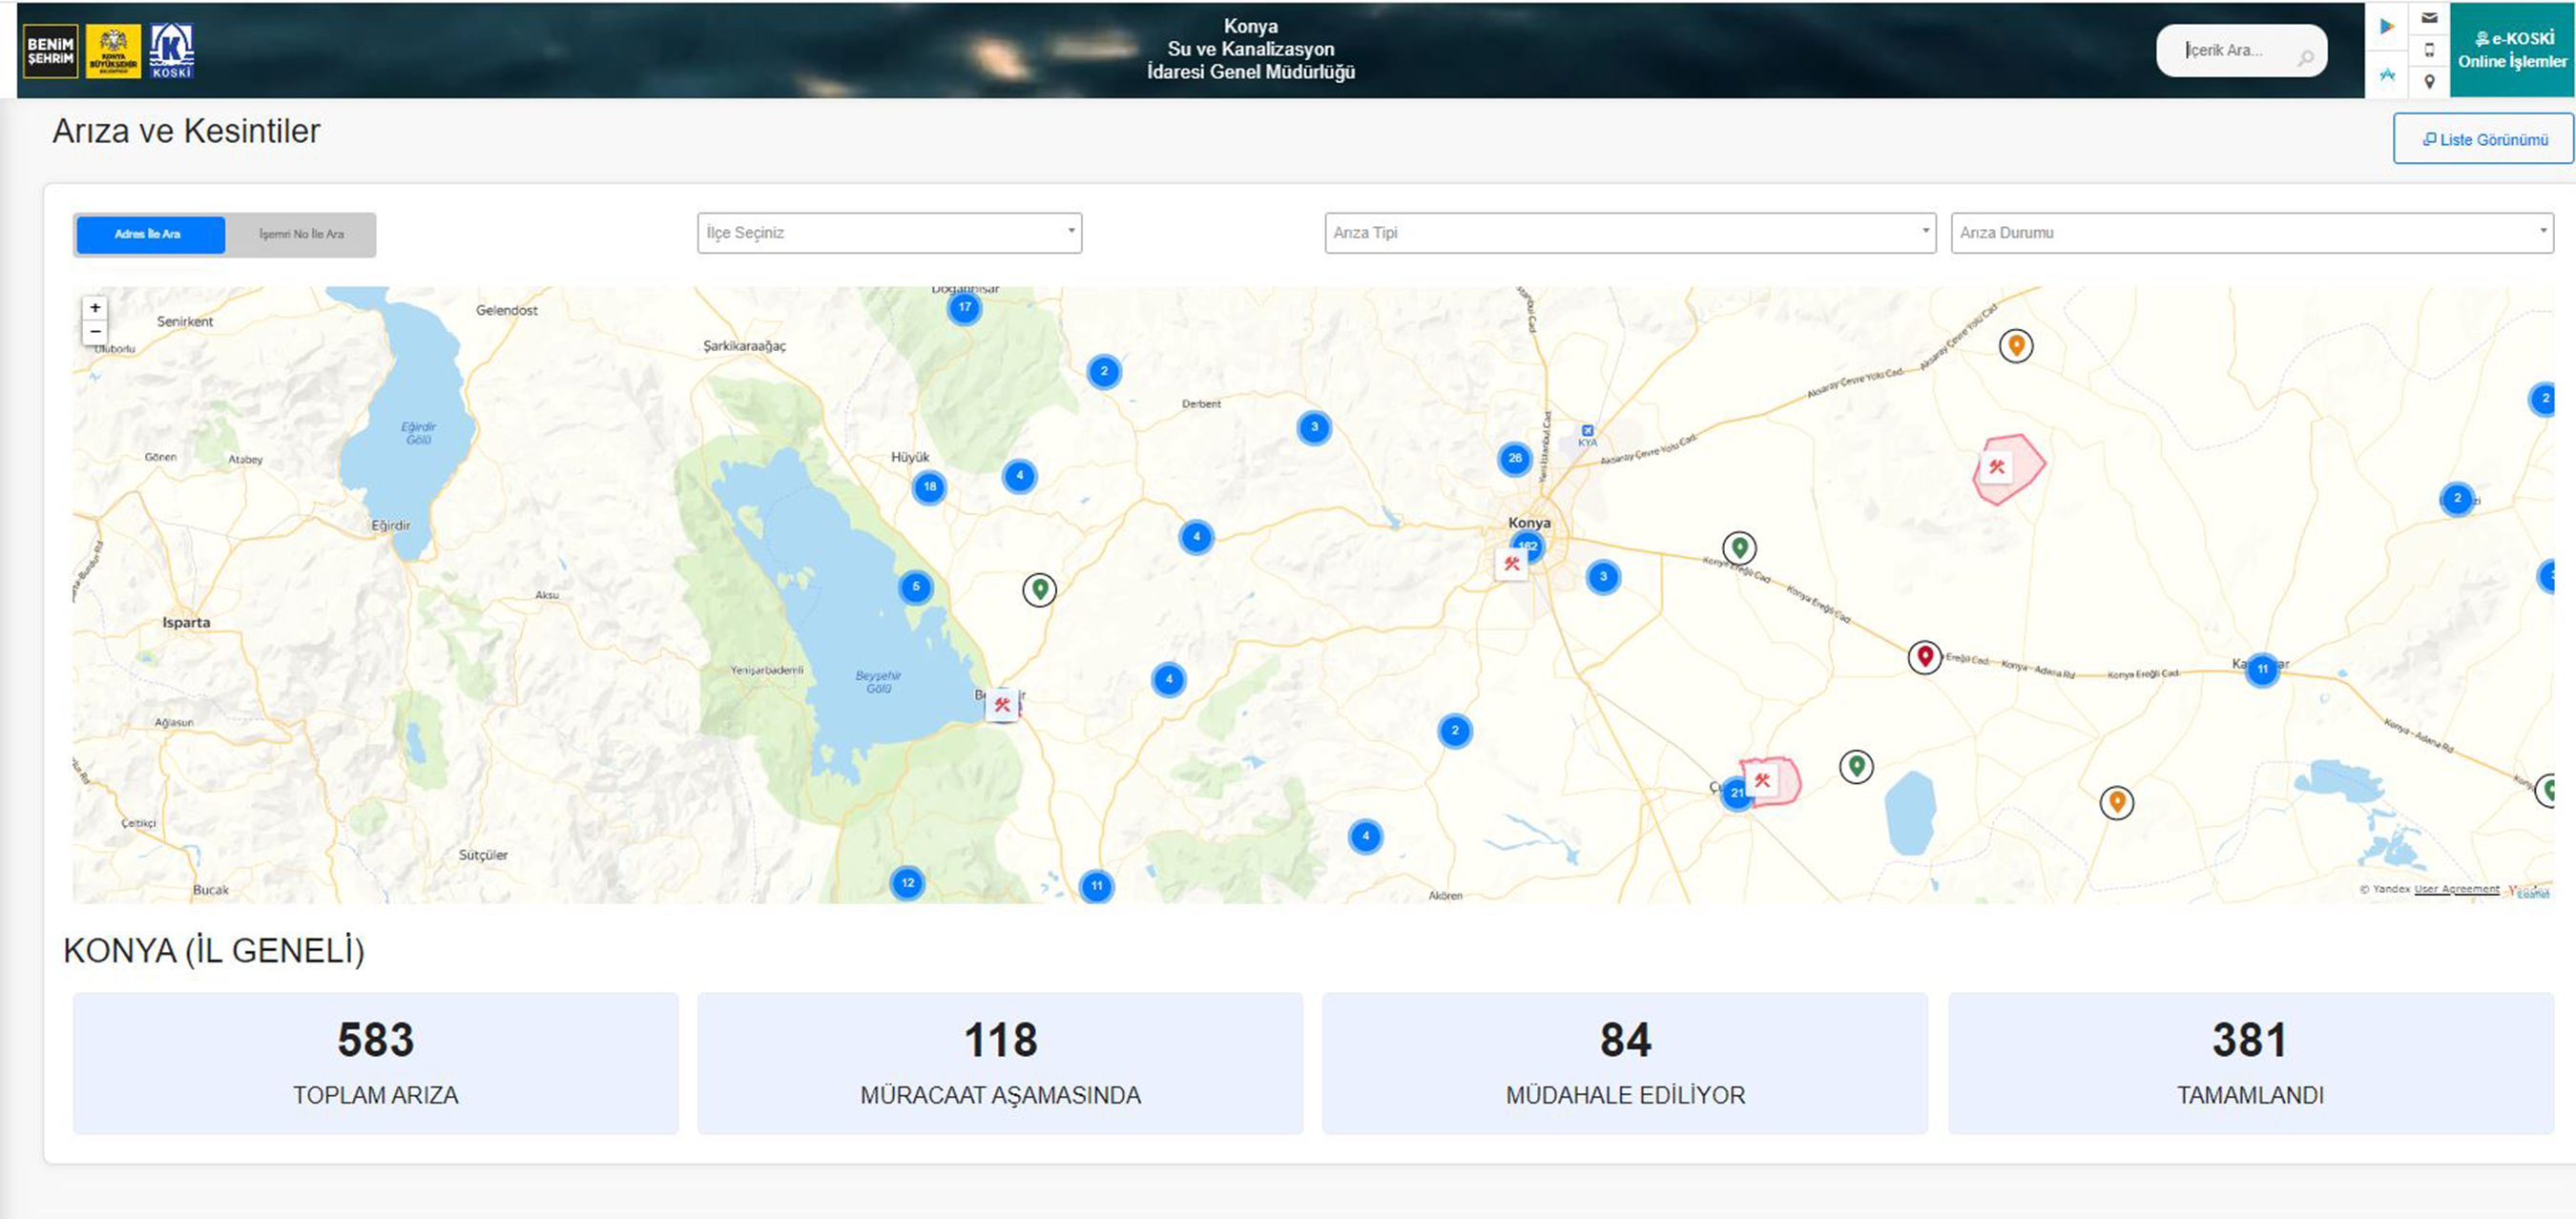Zoom in on the map
The height and width of the screenshot is (1219, 2576).
tap(95, 308)
